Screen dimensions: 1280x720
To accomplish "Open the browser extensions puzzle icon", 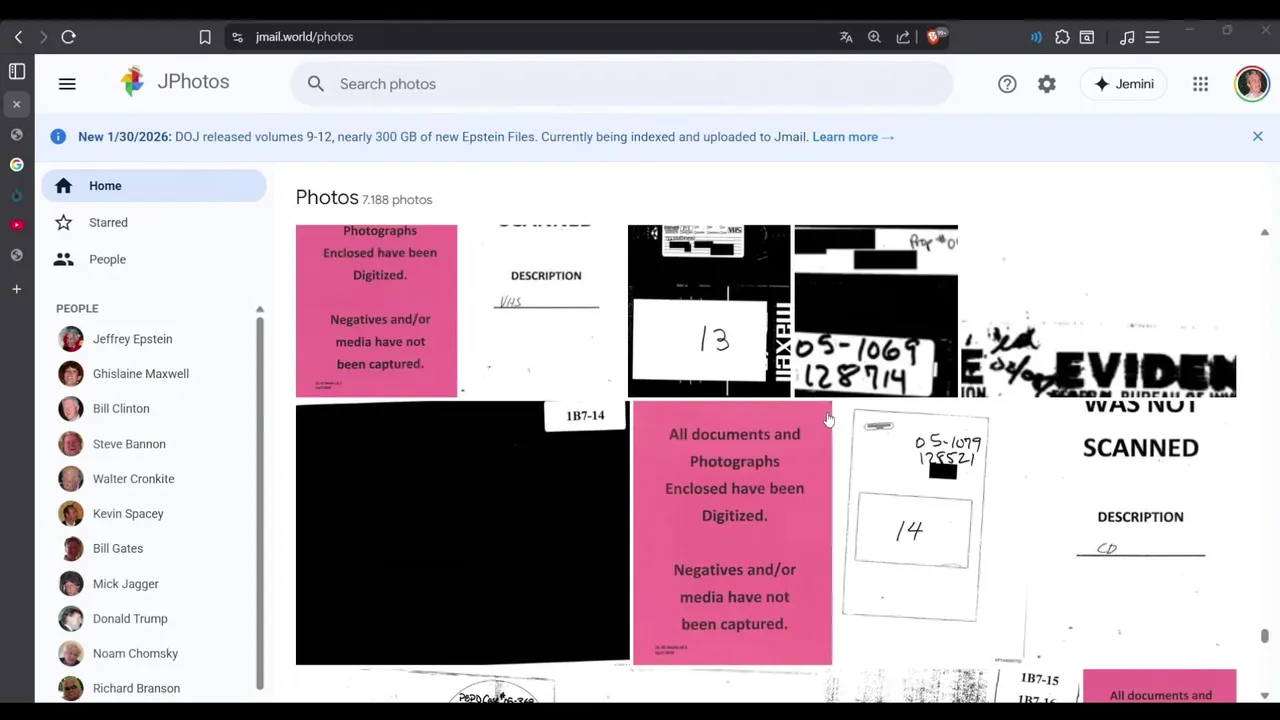I will point(1062,37).
